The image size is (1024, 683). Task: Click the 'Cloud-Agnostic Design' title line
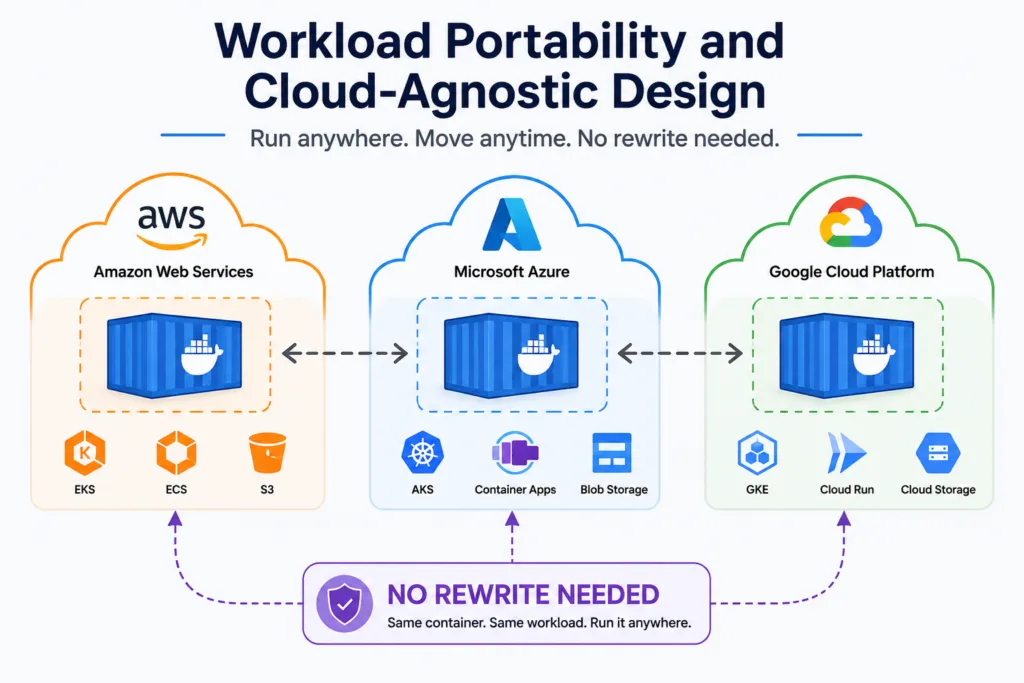coord(505,91)
